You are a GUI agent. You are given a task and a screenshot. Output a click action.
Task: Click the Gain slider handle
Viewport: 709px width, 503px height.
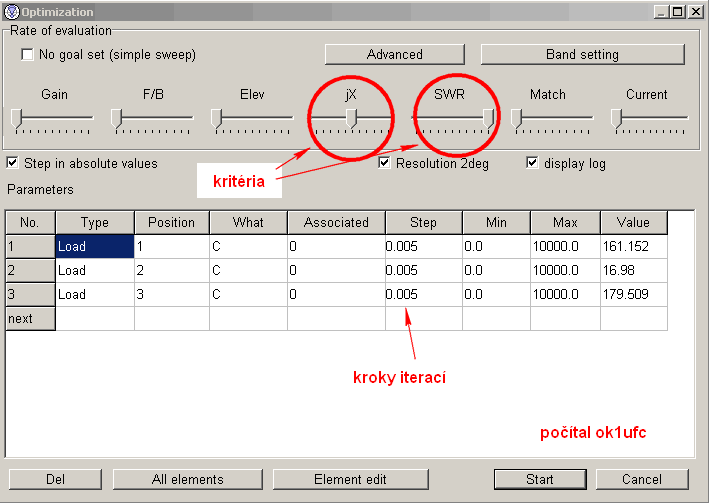pyautogui.click(x=16, y=118)
